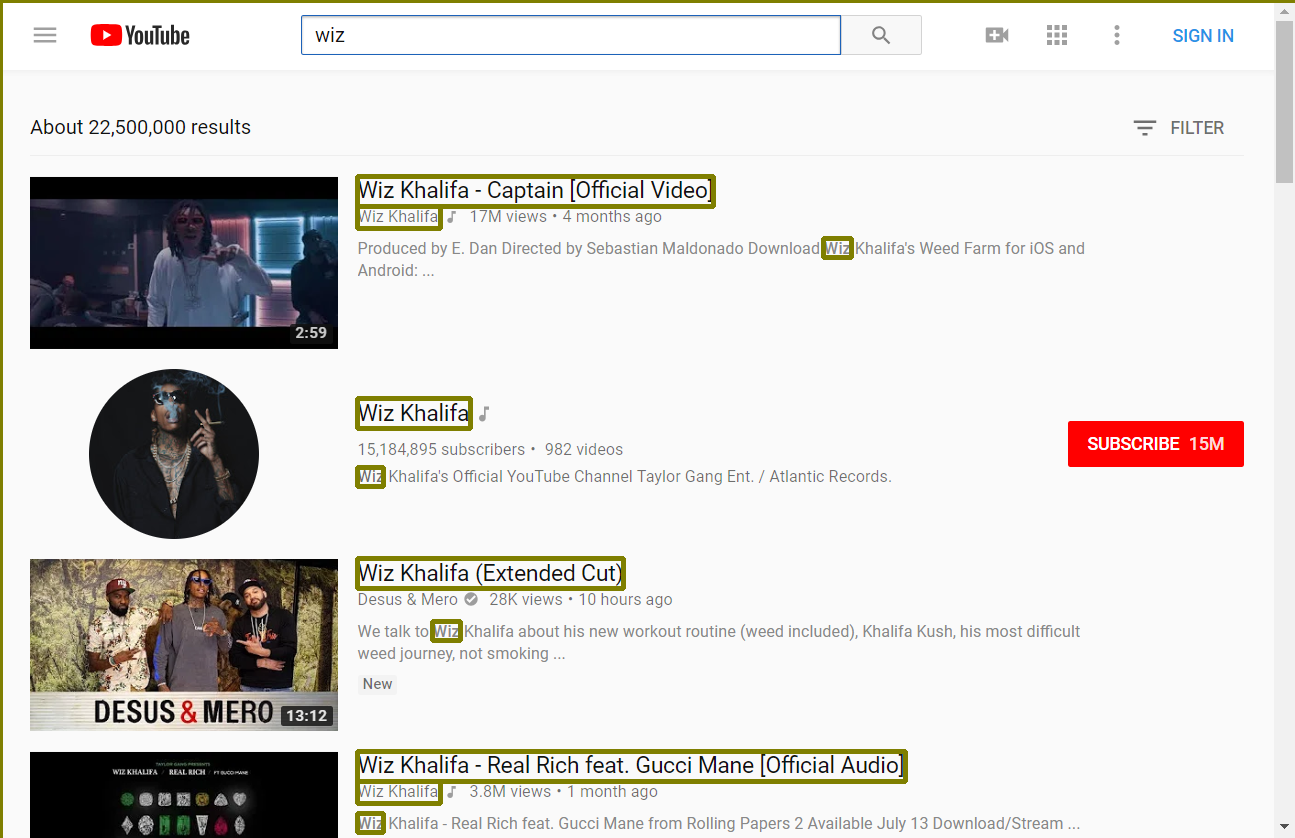The image size is (1295, 838).
Task: Click music note beside 17M views video
Action: pos(452,217)
